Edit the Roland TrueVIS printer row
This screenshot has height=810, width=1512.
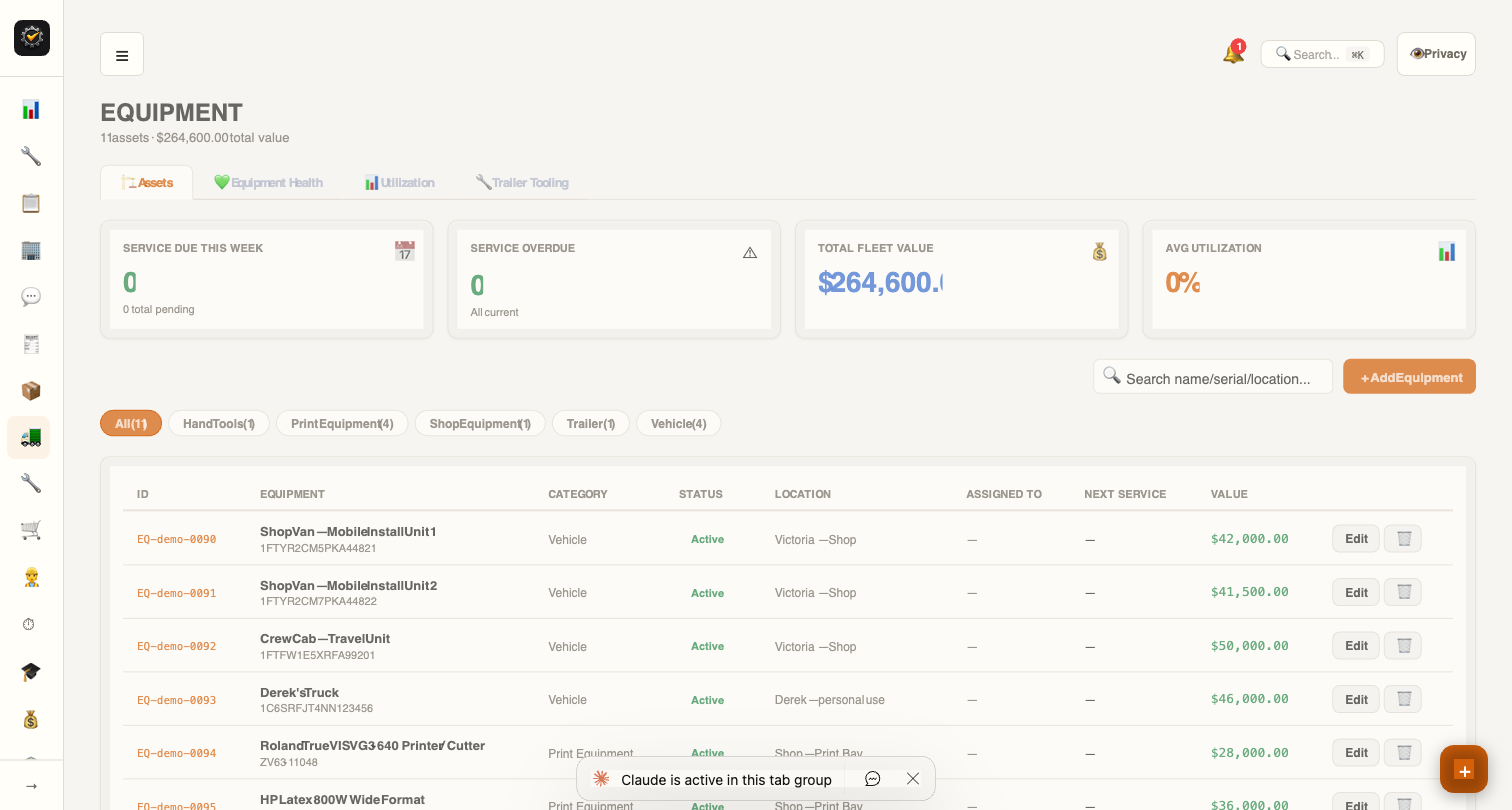[1356, 753]
